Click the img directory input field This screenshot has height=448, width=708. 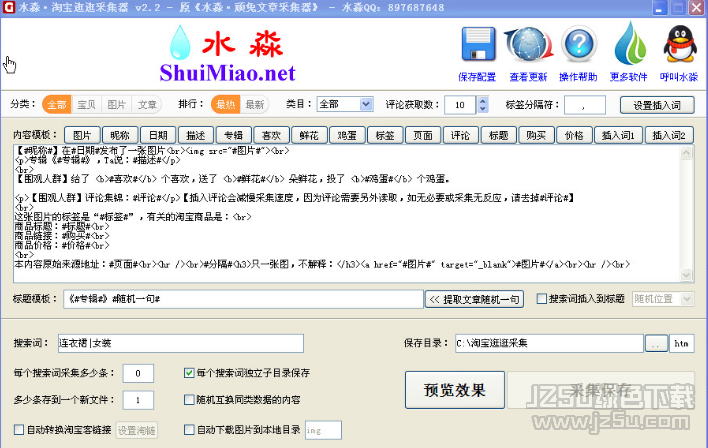[x=323, y=430]
